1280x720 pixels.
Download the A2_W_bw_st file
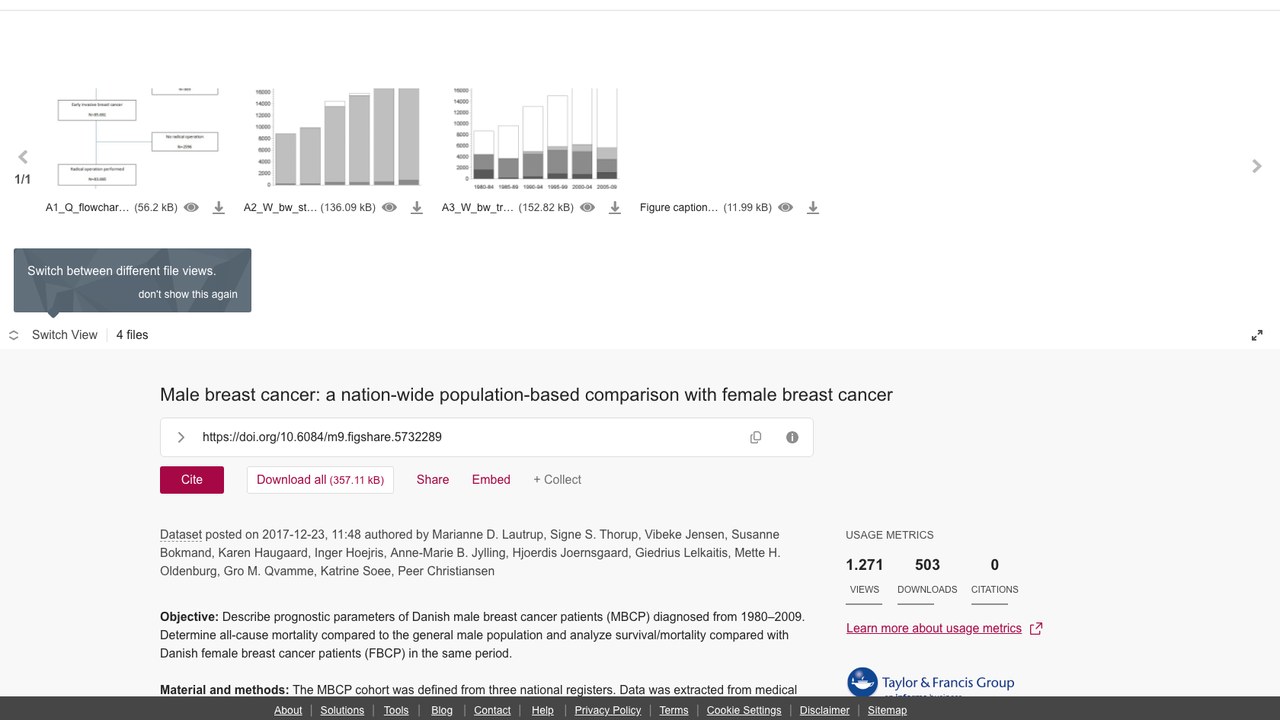click(x=416, y=208)
